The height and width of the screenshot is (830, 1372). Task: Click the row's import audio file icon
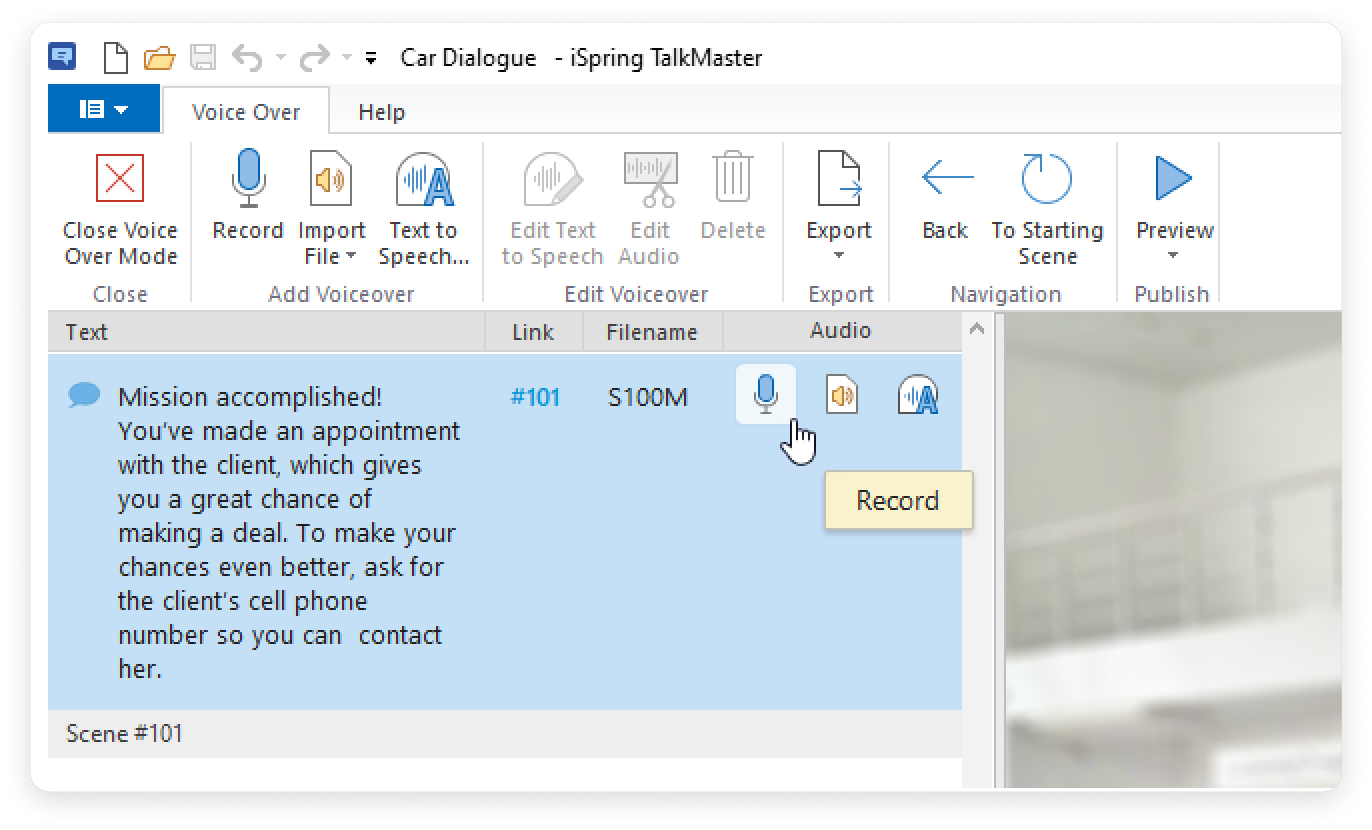(842, 396)
